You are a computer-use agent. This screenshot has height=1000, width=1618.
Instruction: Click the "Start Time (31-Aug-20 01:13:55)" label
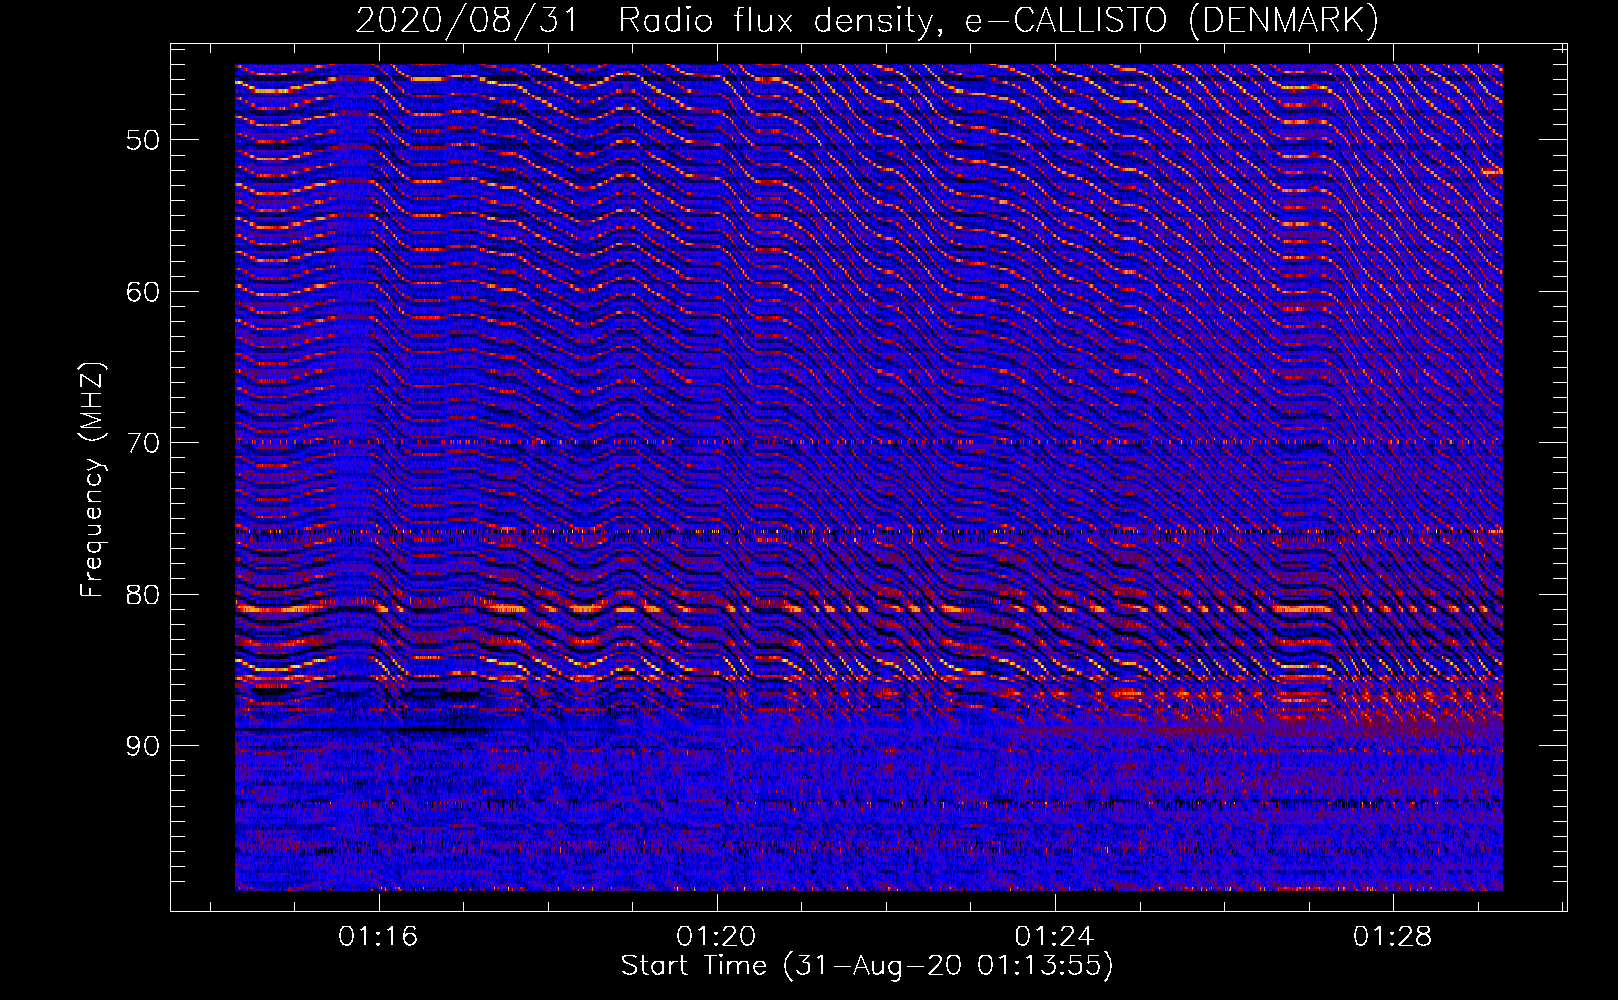click(x=867, y=966)
